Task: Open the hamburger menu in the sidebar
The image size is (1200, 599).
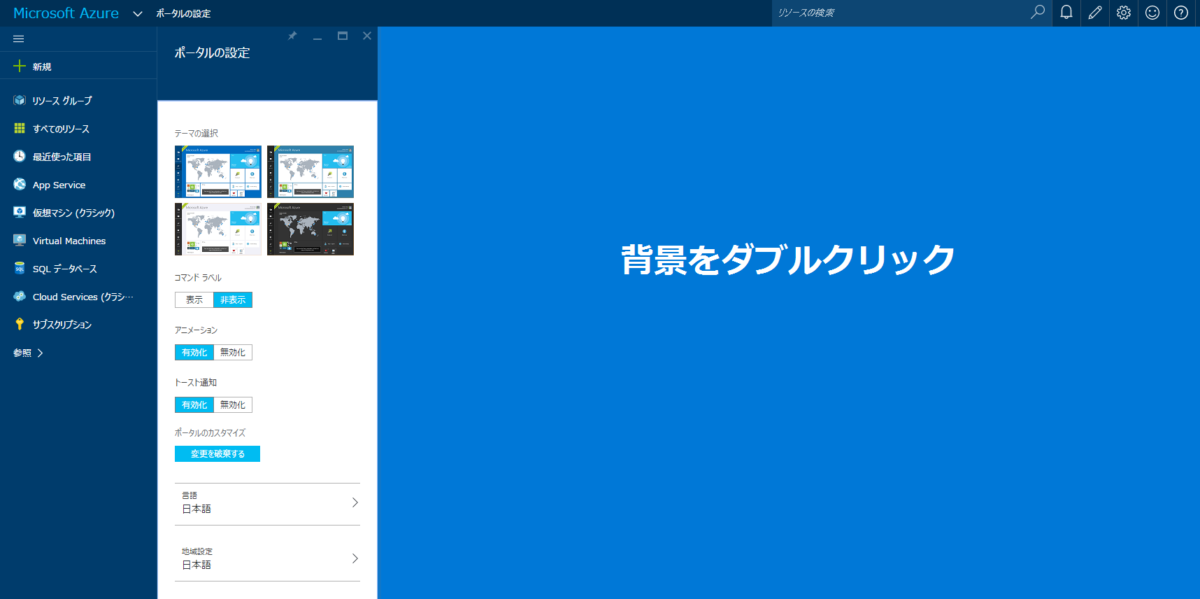Action: click(x=18, y=38)
